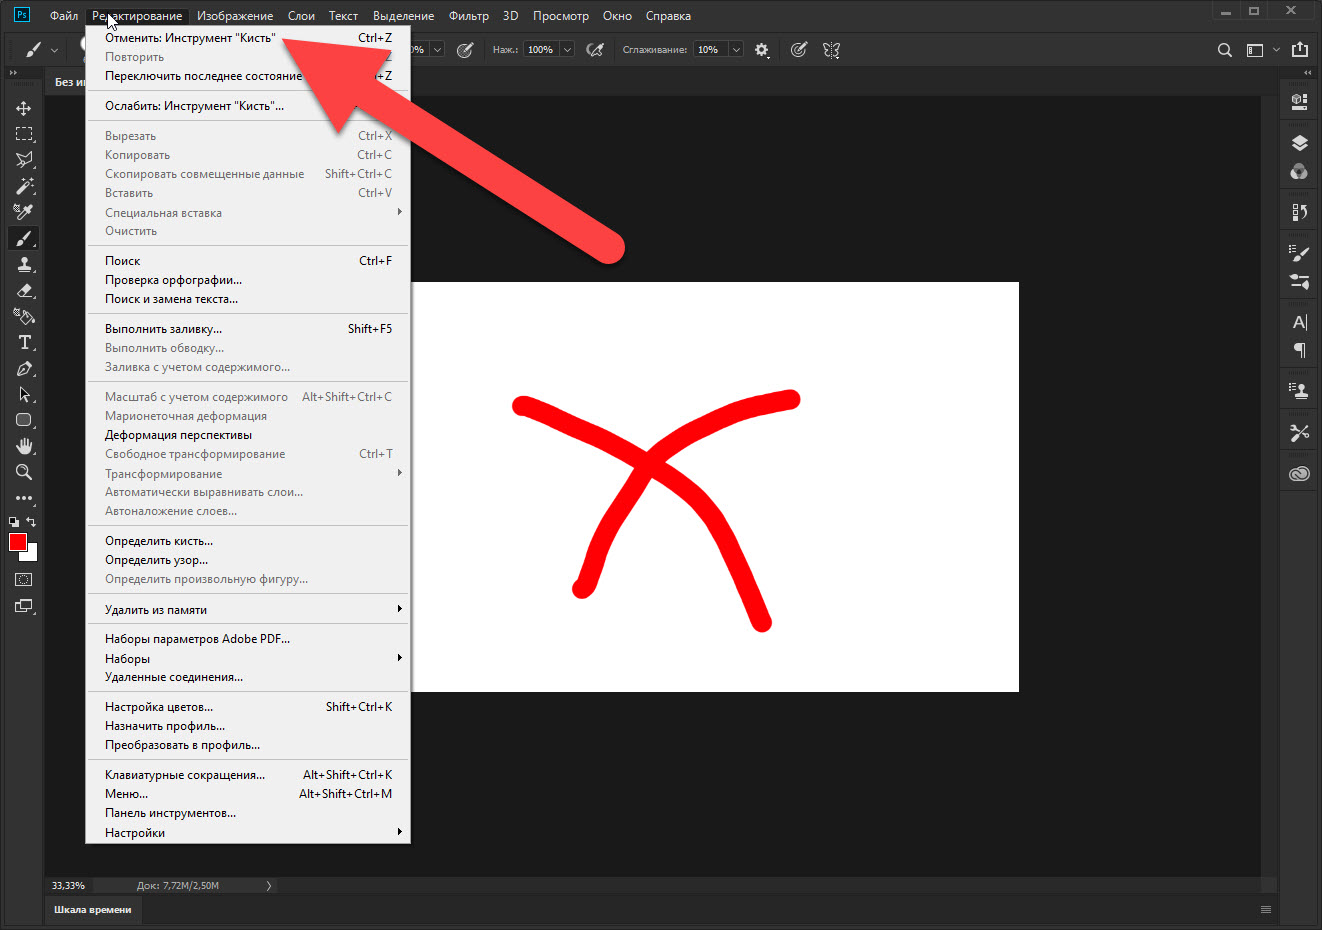
Task: Open the Brushes presets panel icon
Action: [1299, 282]
